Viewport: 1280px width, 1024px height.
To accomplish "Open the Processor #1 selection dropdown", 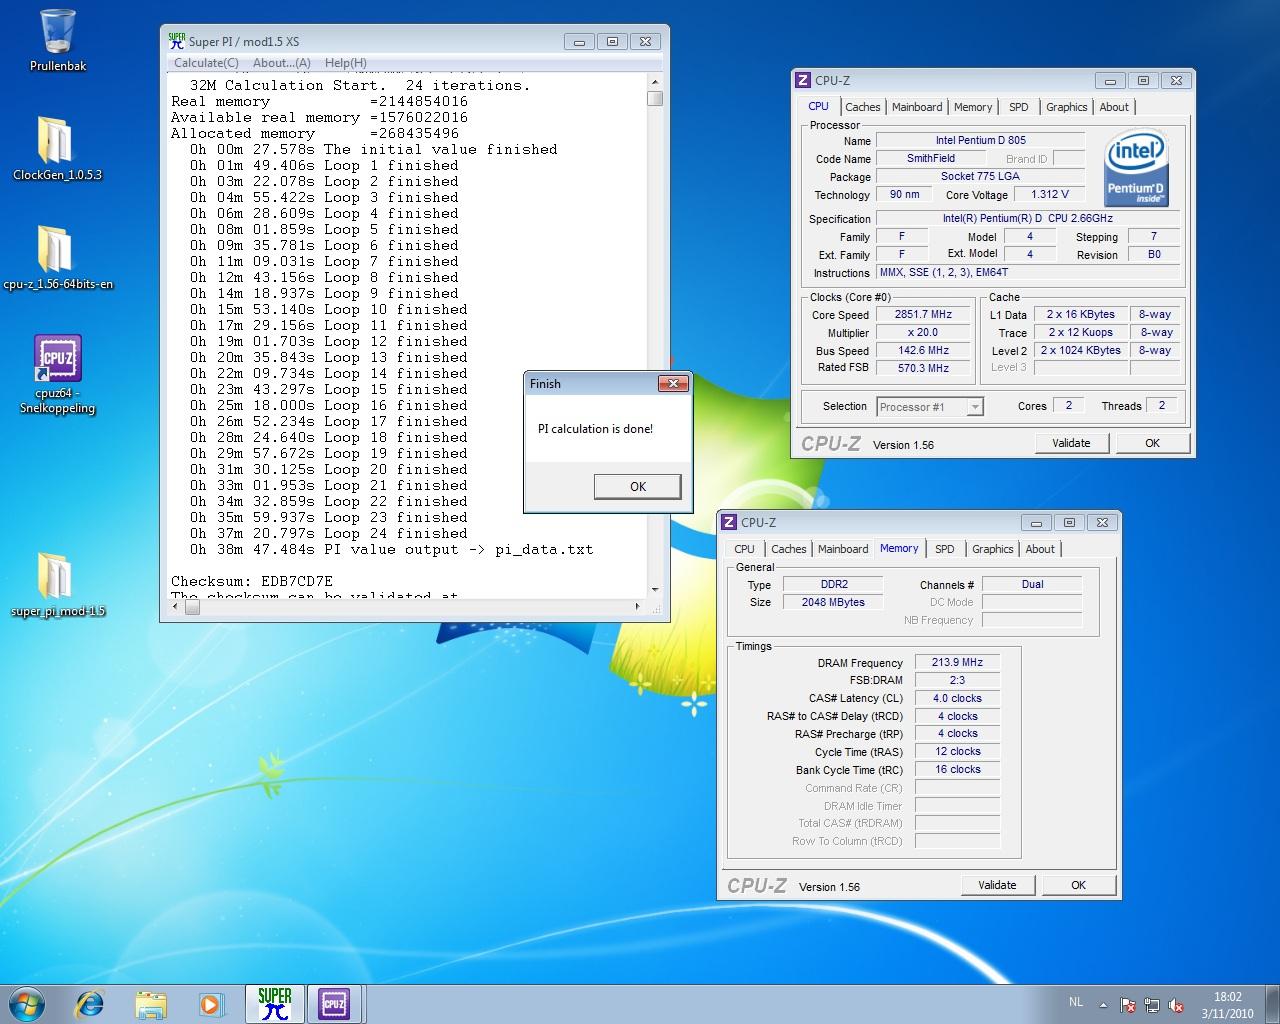I will tap(930, 407).
